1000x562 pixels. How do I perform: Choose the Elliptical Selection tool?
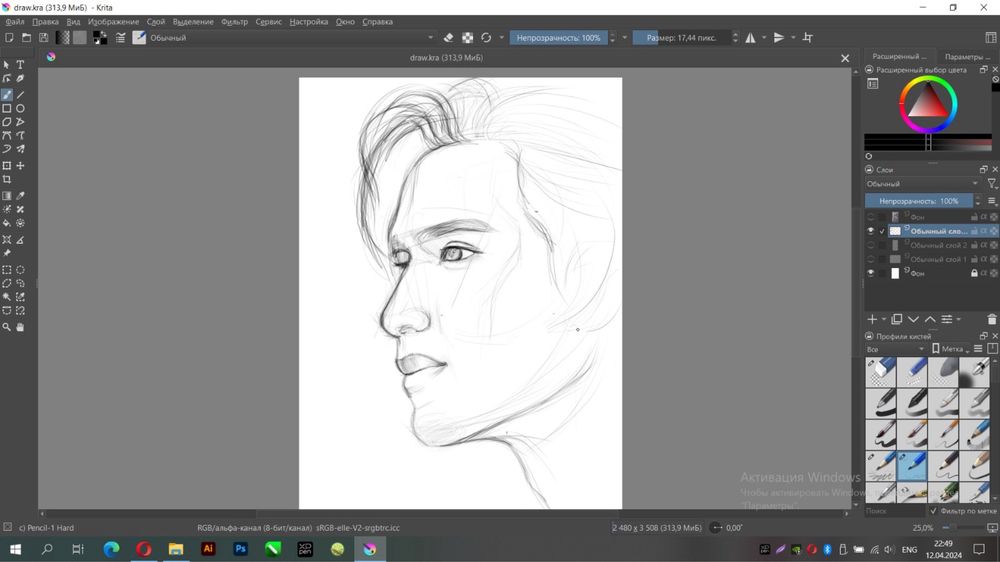point(20,270)
